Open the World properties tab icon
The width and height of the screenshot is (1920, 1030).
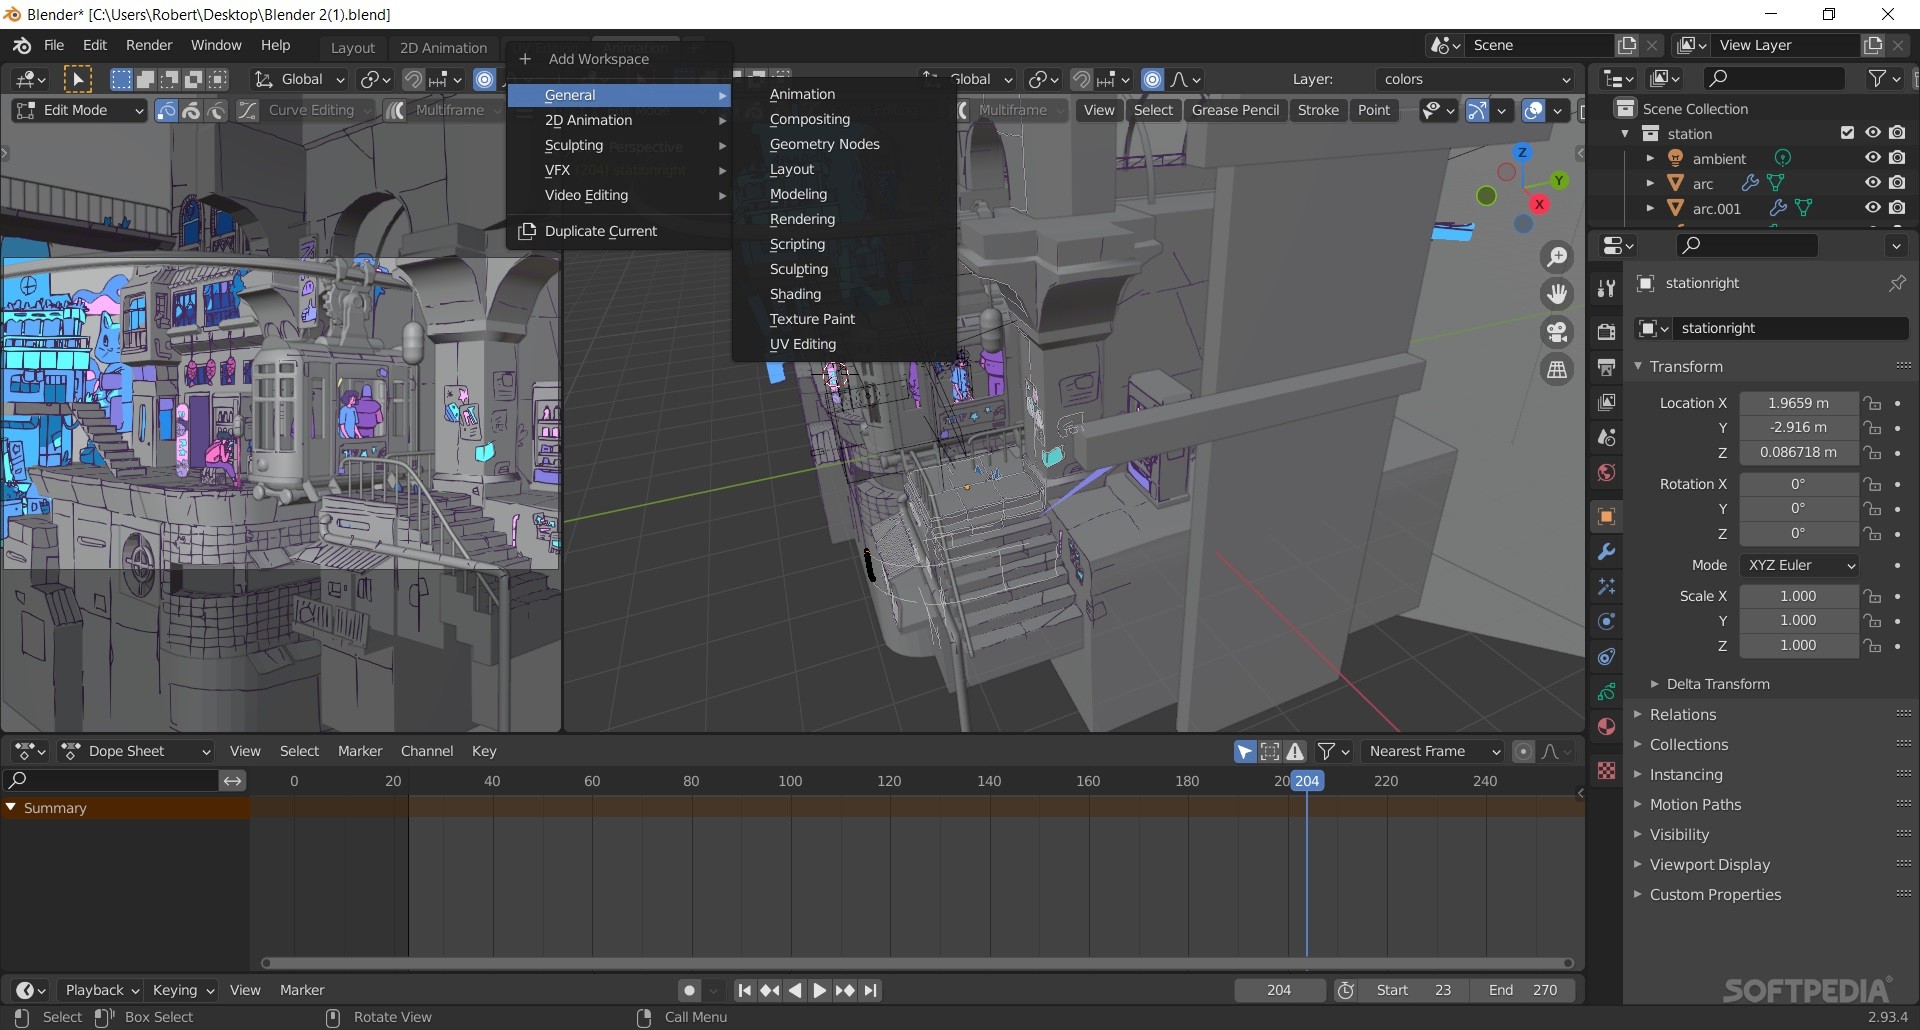tap(1607, 473)
